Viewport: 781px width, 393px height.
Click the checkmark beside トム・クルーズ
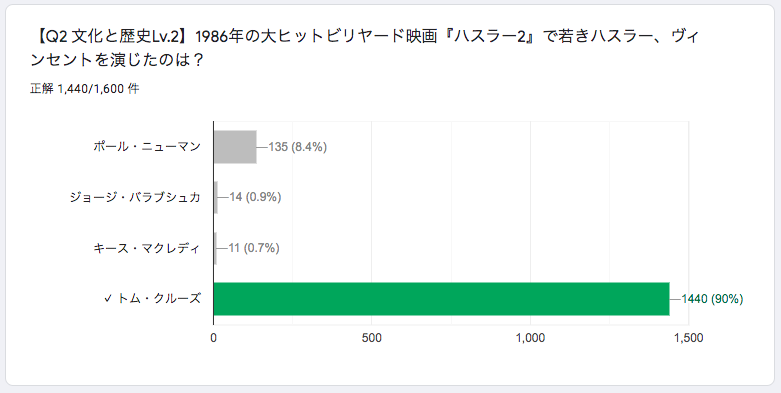108,299
